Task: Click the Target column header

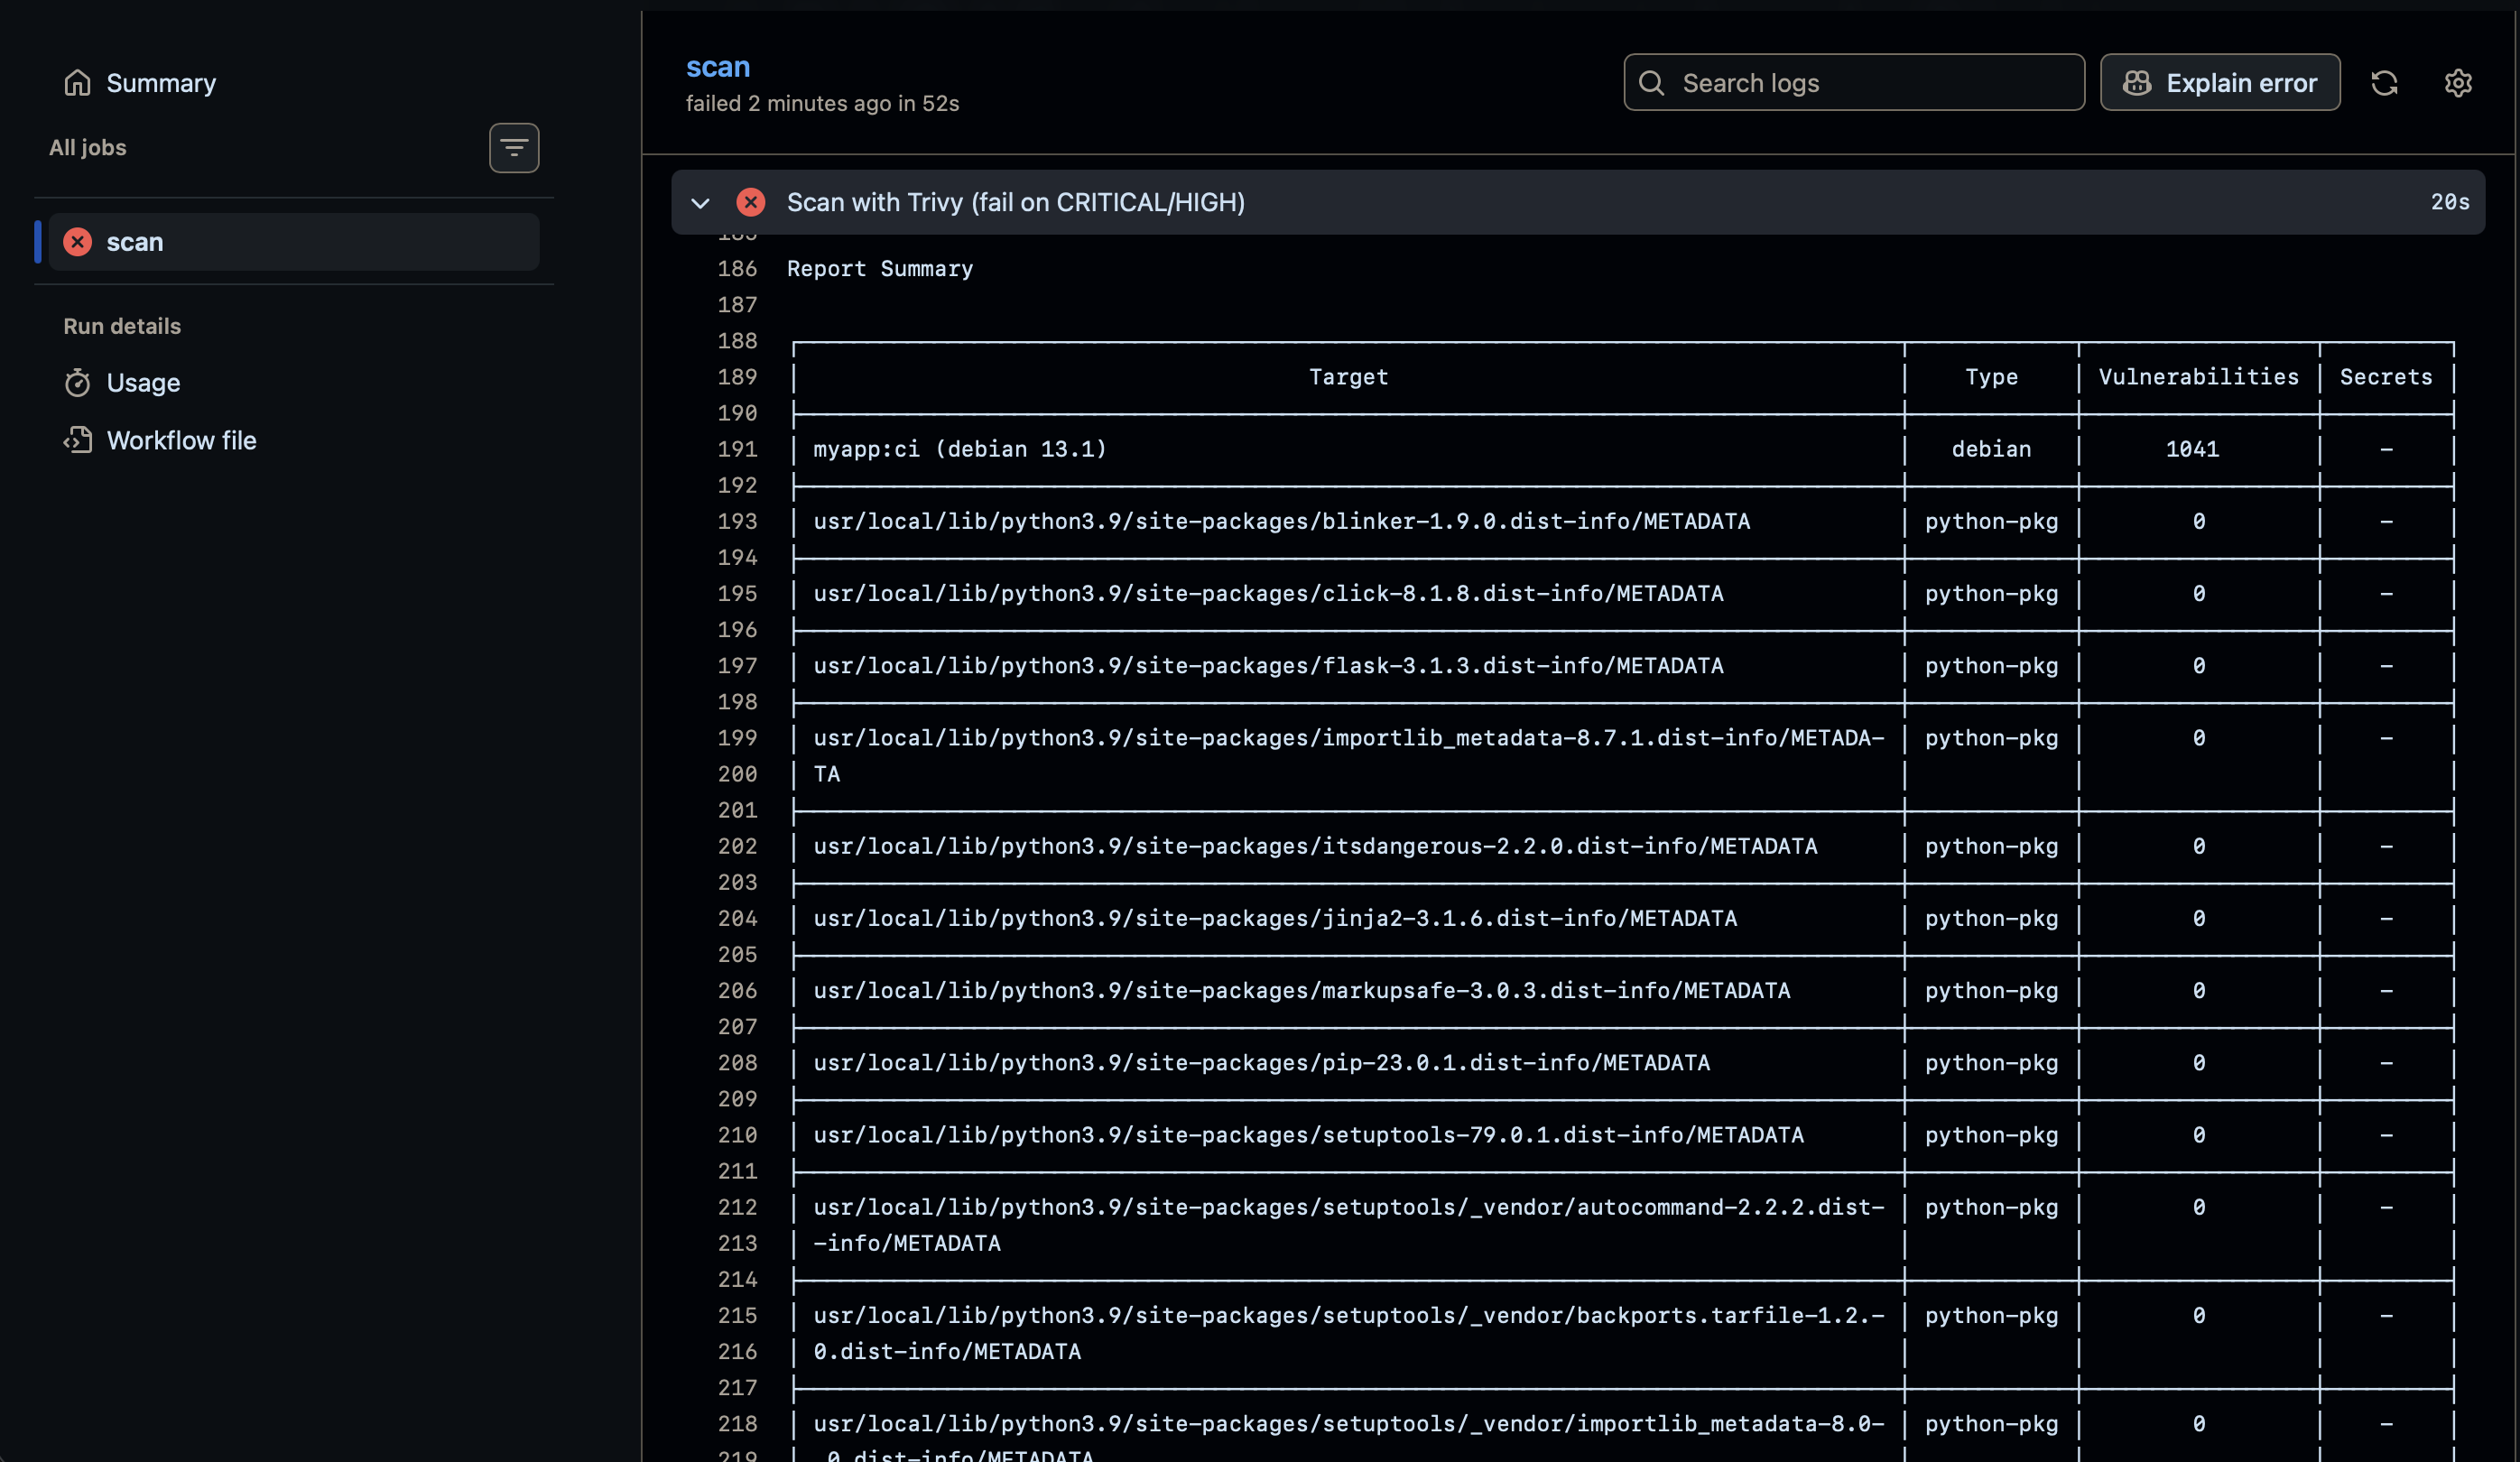Action: coord(1349,377)
